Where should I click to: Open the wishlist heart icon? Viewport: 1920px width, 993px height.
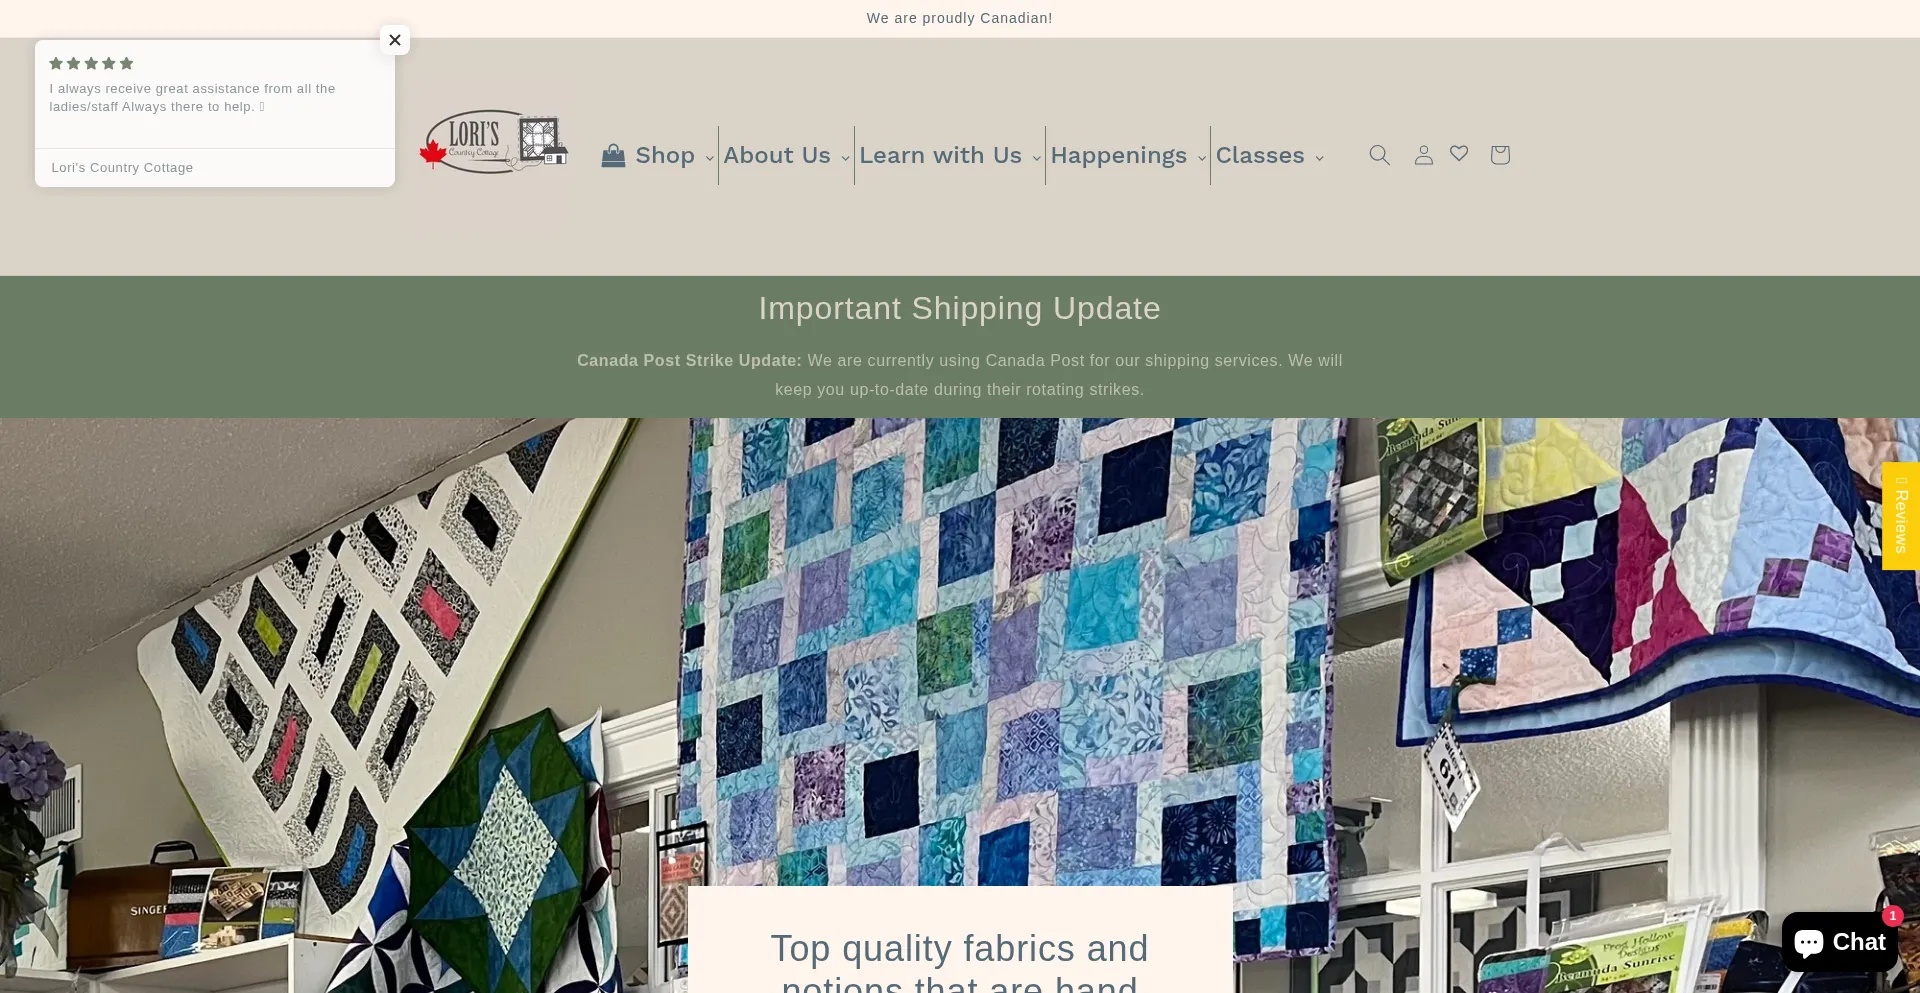tap(1459, 154)
